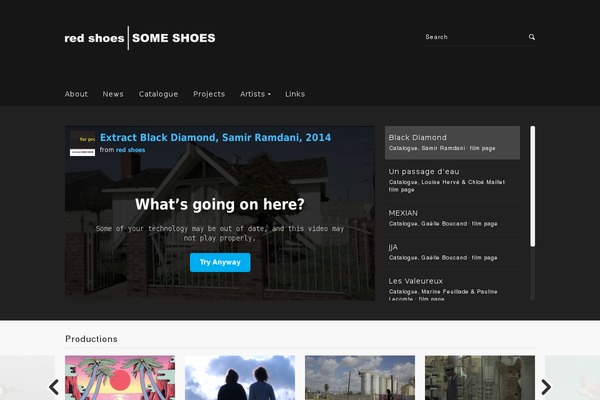Open the News menu item
The height and width of the screenshot is (400, 600).
(113, 94)
